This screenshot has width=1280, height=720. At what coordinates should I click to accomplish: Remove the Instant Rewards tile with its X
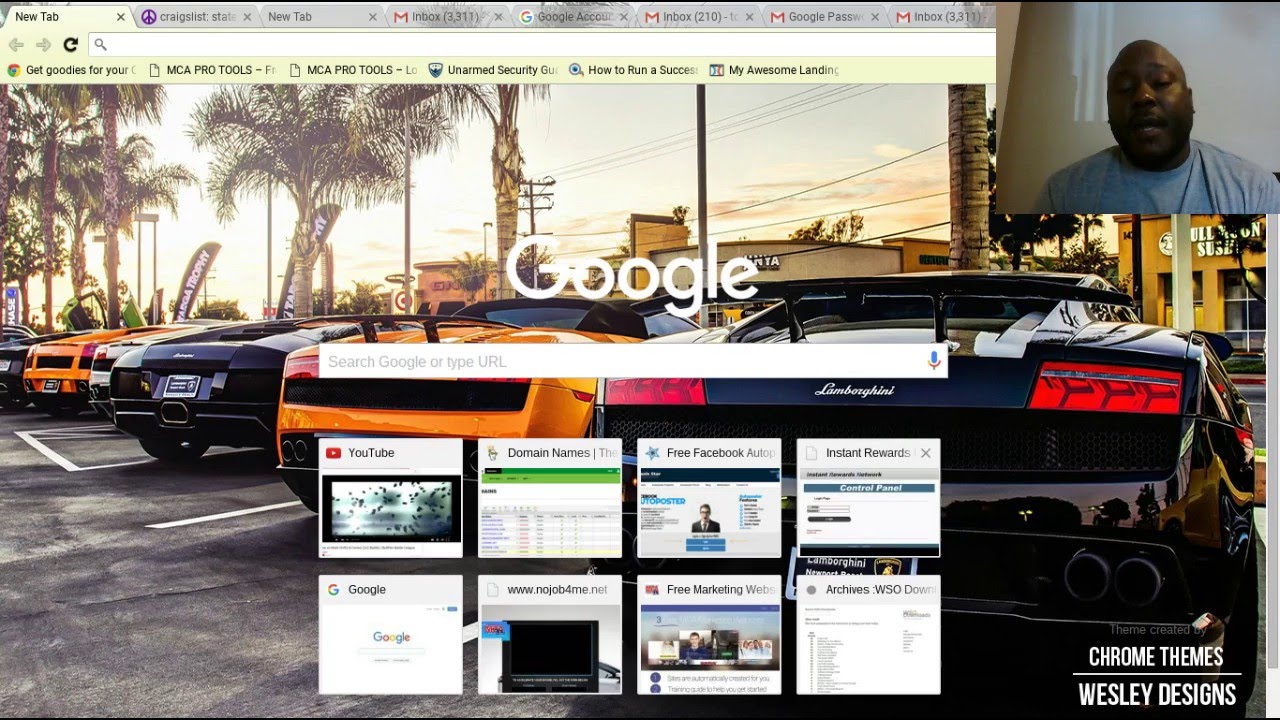[x=925, y=453]
